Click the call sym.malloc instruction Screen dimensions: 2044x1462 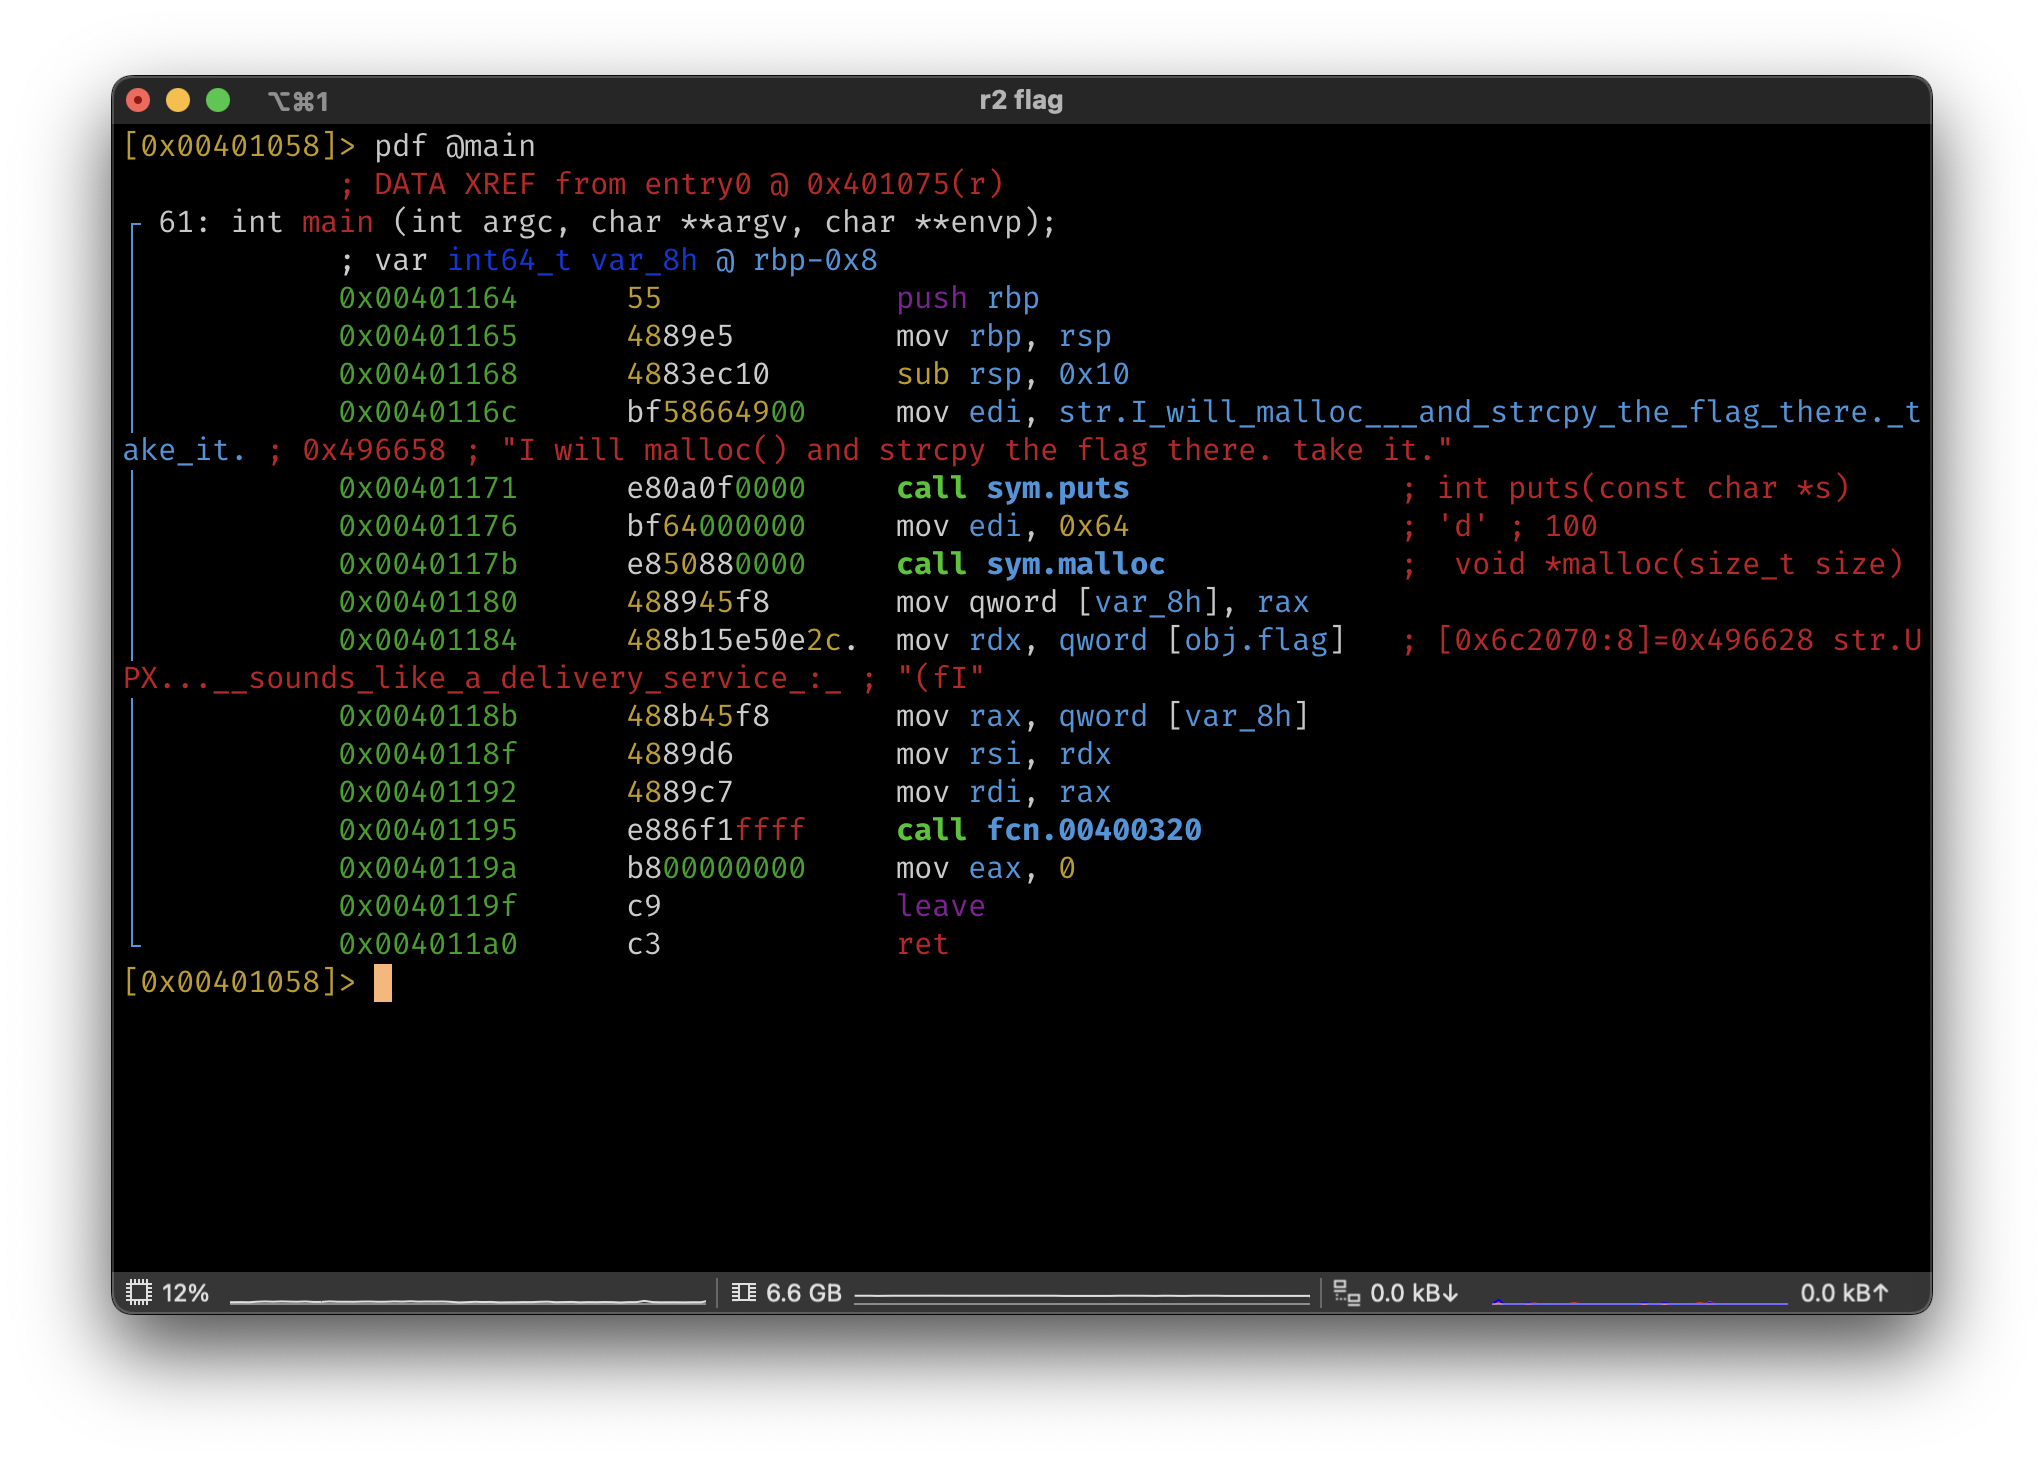click(1030, 564)
